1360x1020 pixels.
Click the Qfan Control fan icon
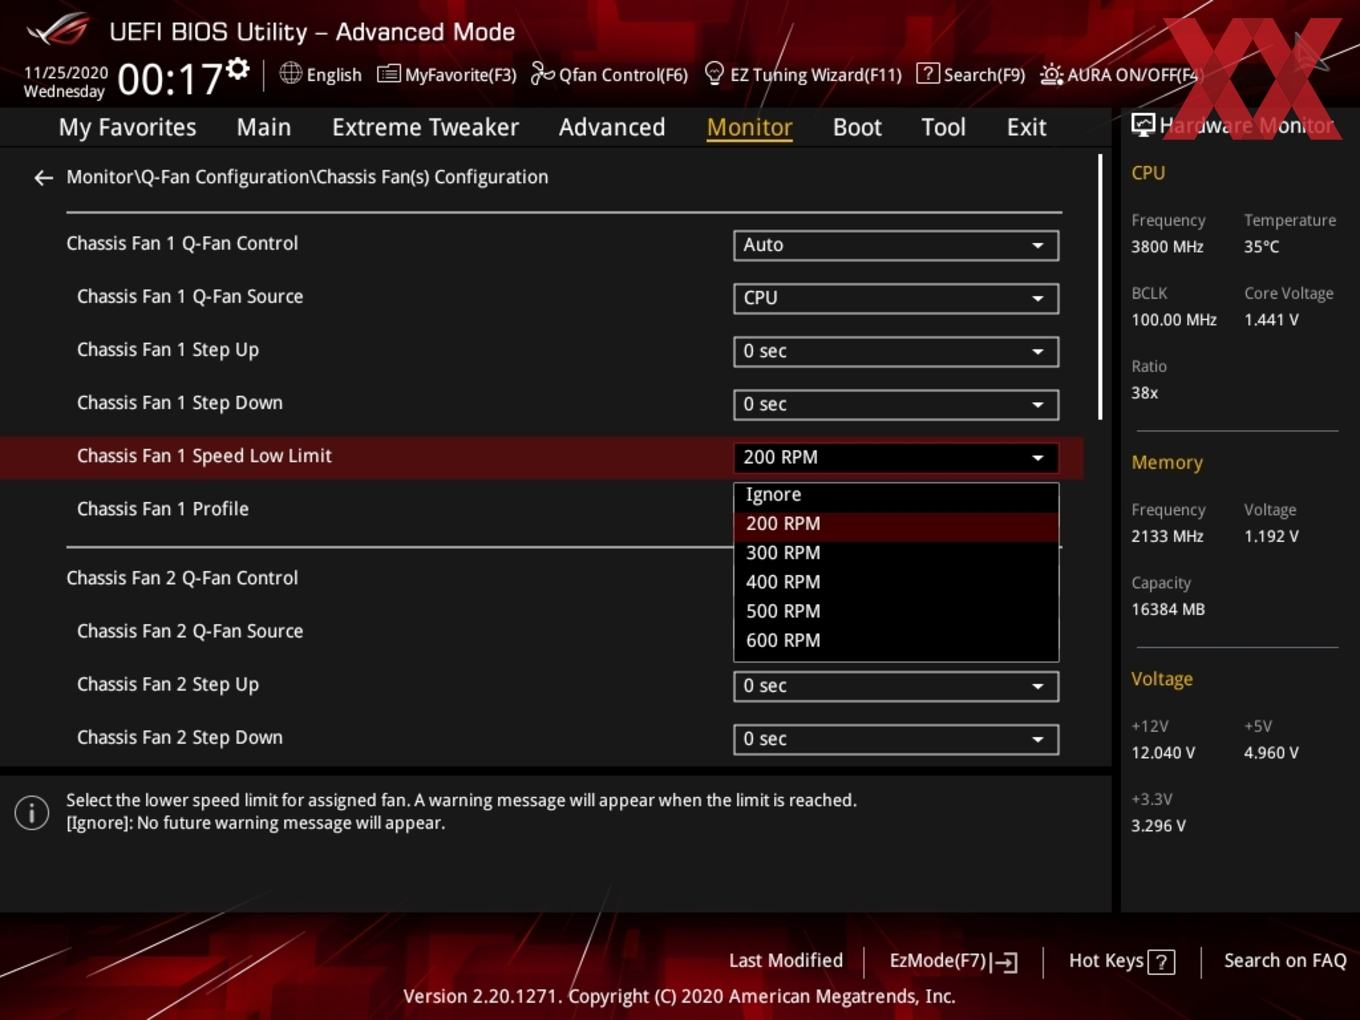click(x=542, y=74)
